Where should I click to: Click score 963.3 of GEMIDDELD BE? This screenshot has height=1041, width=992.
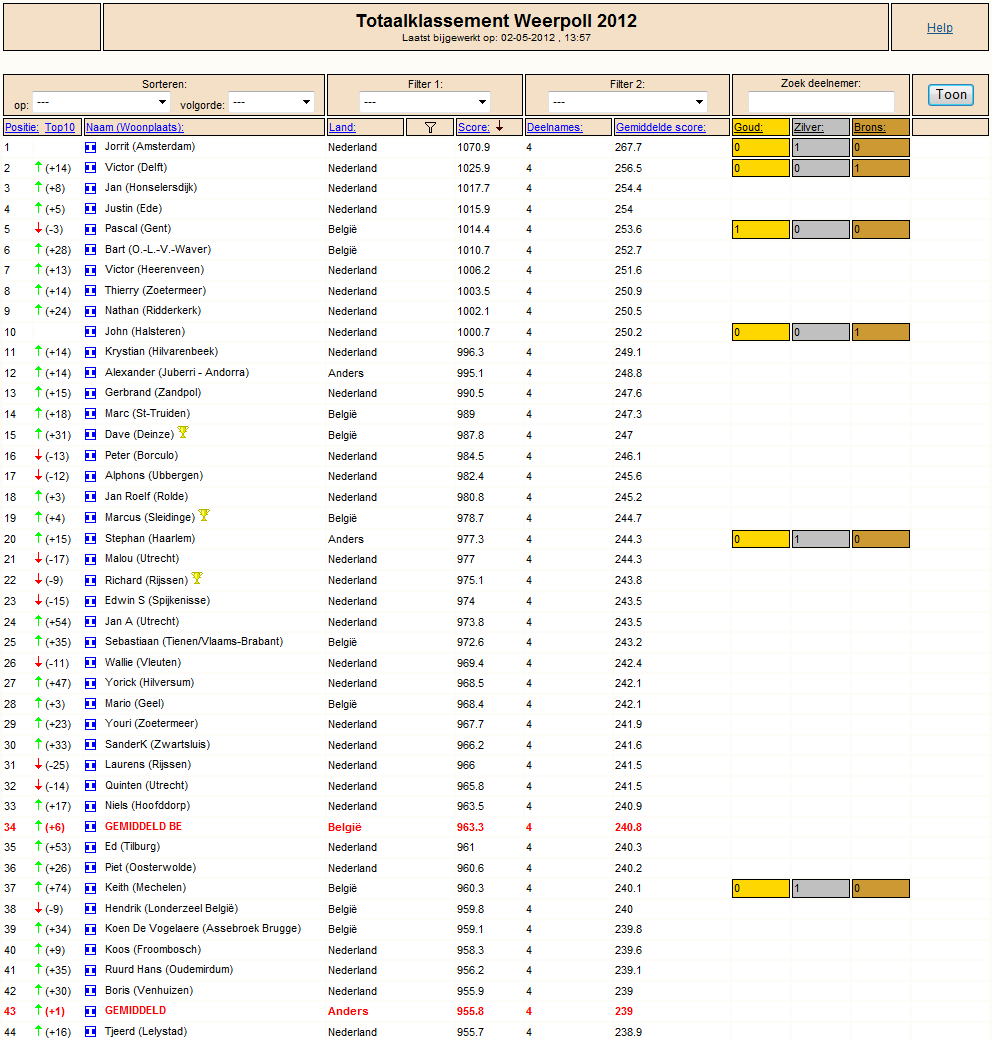coord(470,827)
